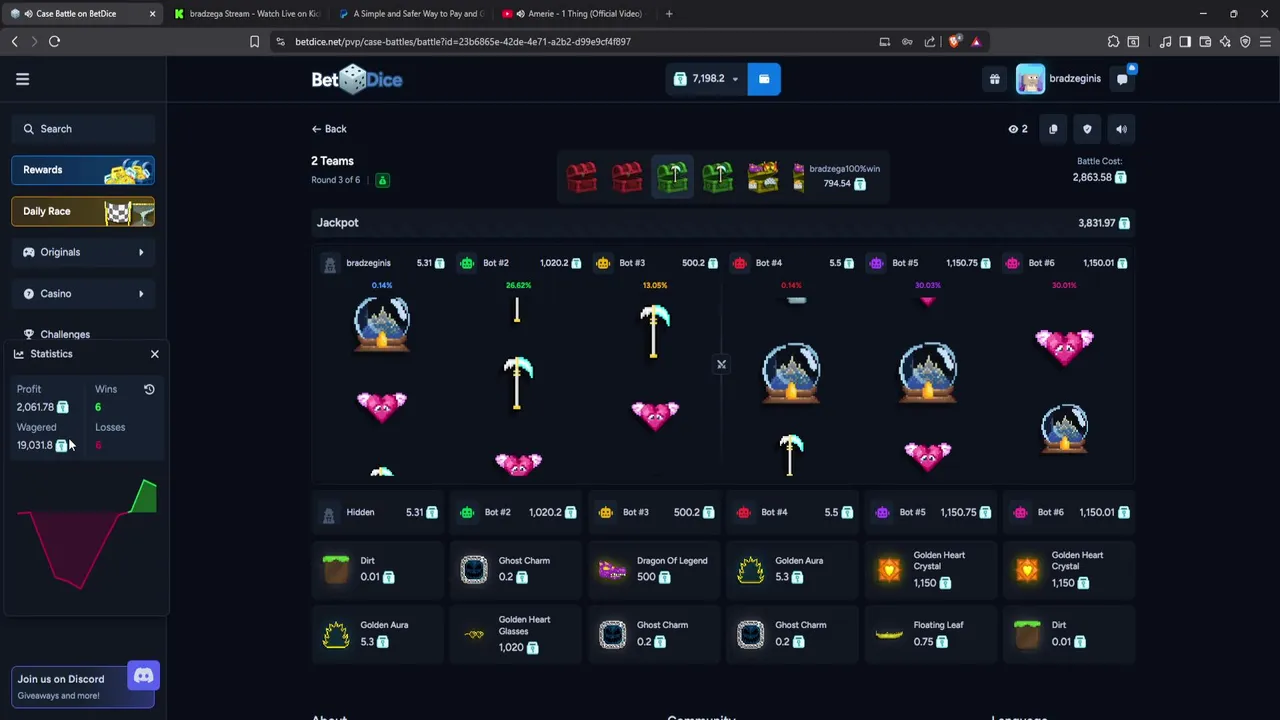Click the Discord logo icon
1280x720 pixels.
[x=143, y=677]
